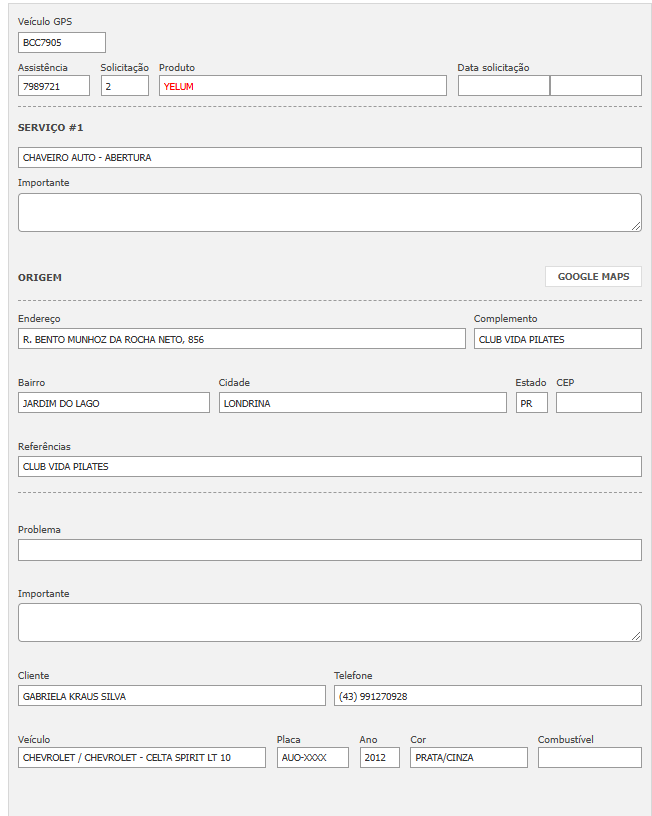This screenshot has height=816, width=652.
Task: Click the Google Maps button
Action: (x=593, y=277)
